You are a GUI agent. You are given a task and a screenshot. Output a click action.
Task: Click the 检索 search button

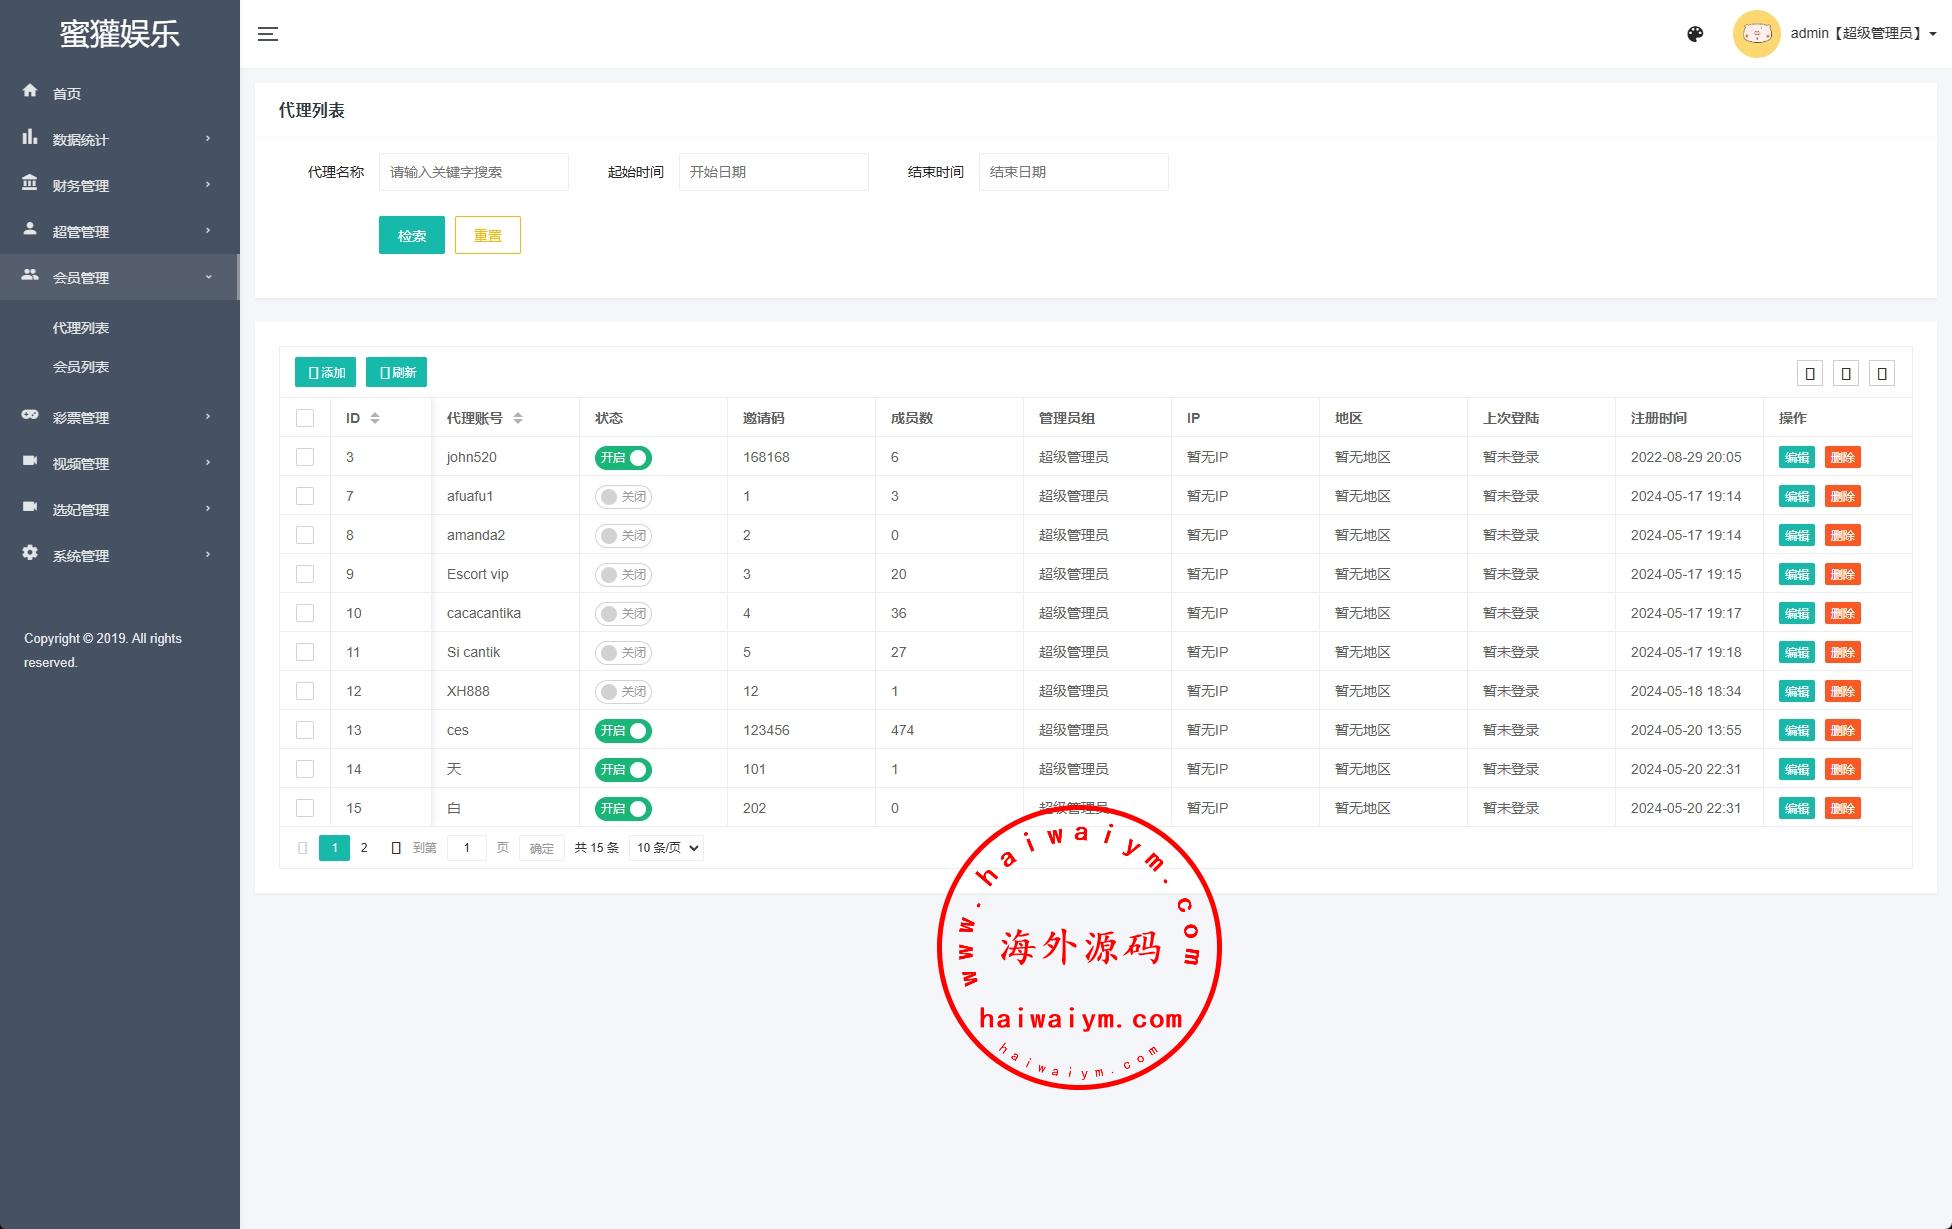[411, 236]
